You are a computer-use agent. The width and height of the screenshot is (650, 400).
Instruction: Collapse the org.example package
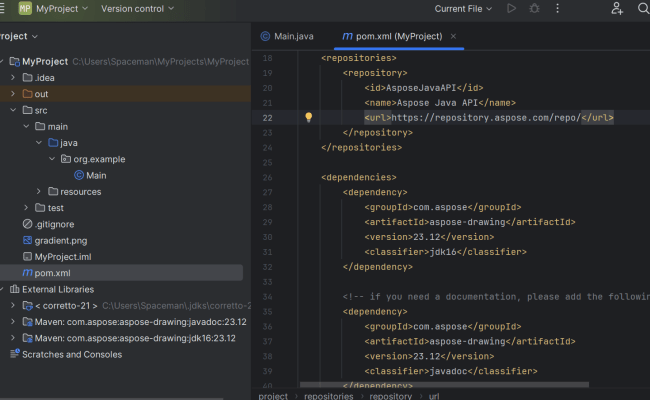coord(52,159)
